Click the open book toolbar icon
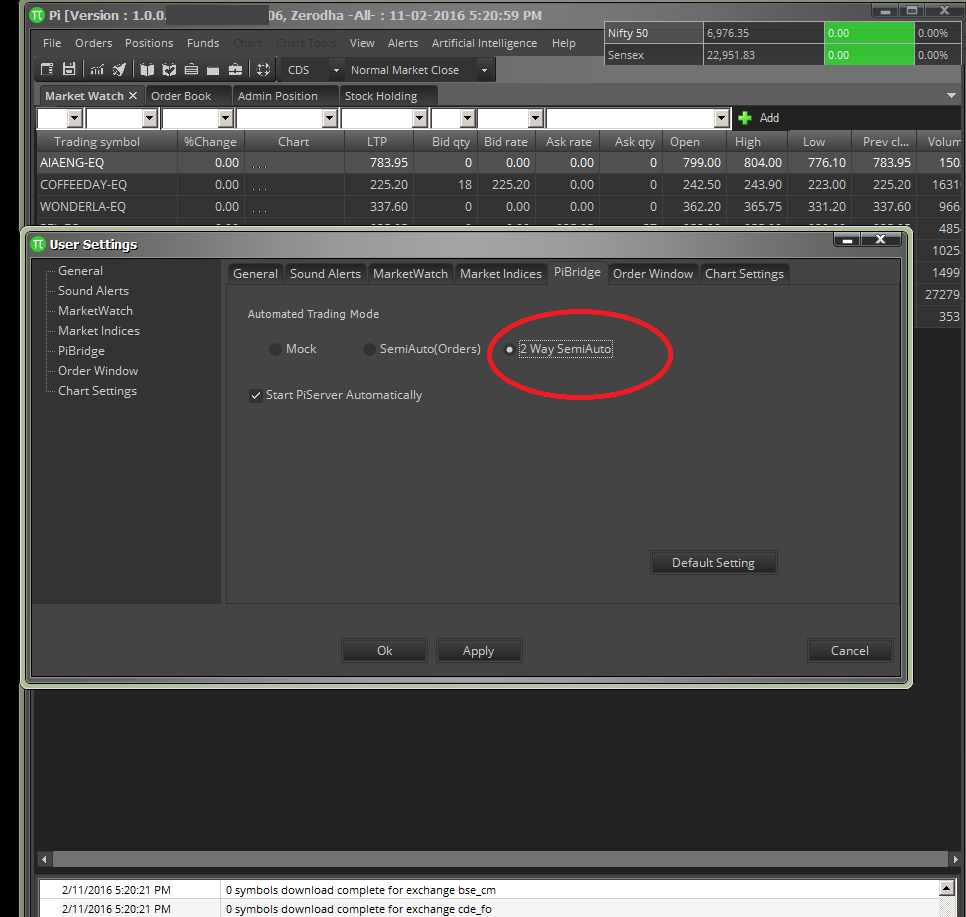Viewport: 966px width, 917px height. point(147,70)
